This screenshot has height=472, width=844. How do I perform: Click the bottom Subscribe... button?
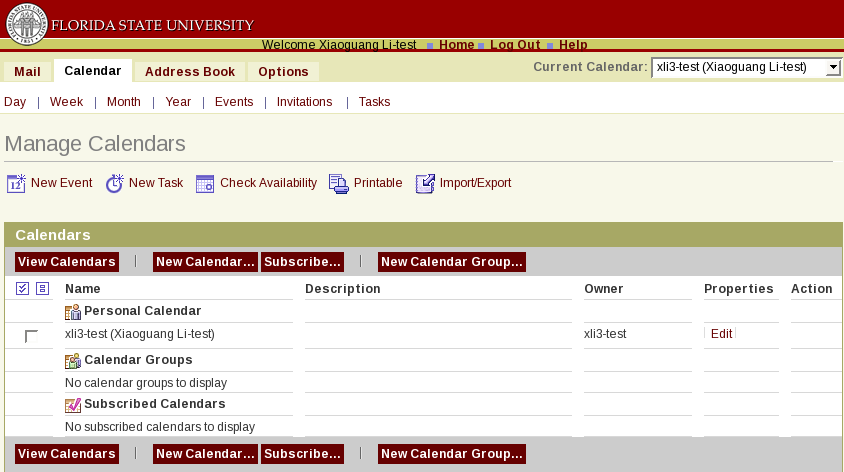tap(303, 454)
